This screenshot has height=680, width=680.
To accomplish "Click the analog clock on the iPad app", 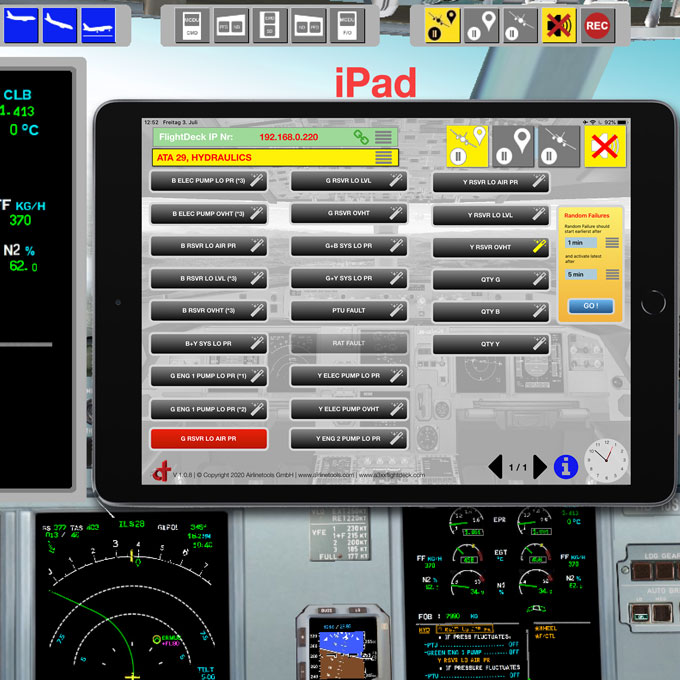I will coord(606,460).
